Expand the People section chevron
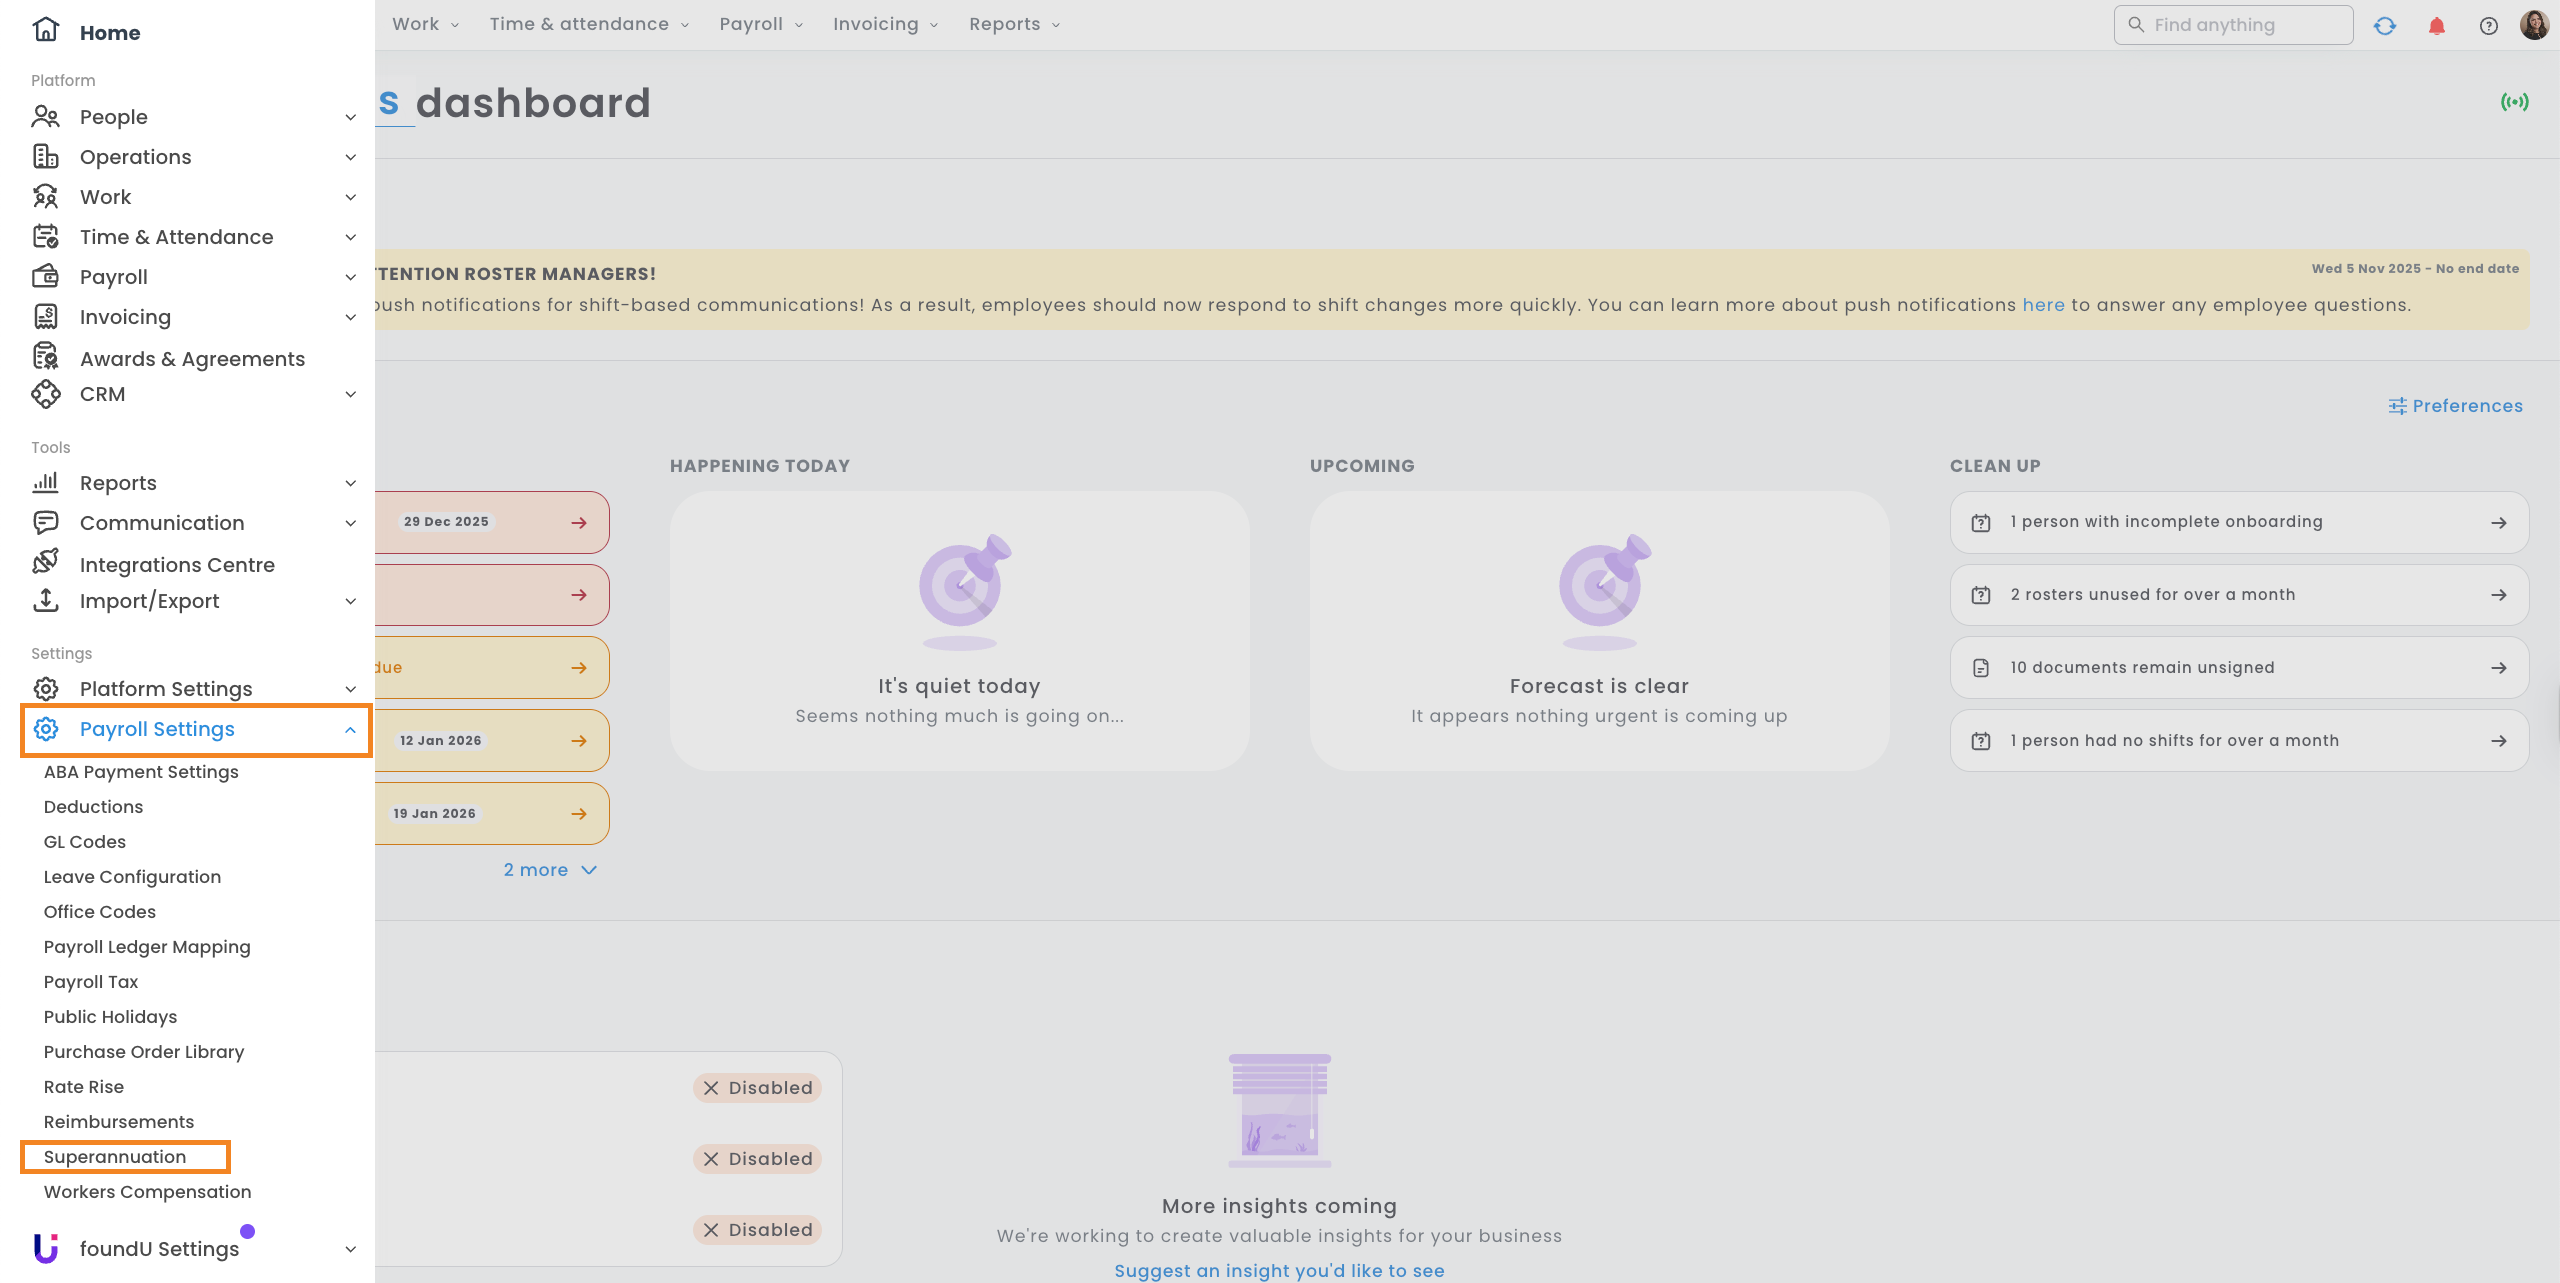The height and width of the screenshot is (1283, 2560). pos(350,117)
